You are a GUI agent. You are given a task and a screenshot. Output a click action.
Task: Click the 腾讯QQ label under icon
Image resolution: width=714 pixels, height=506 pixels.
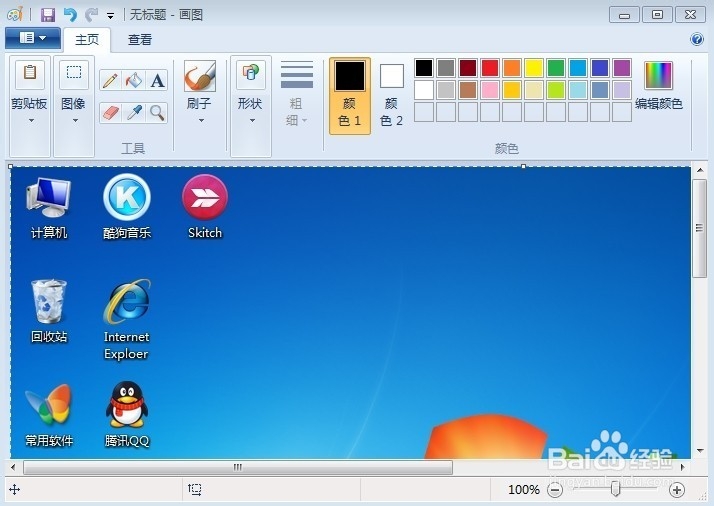[x=127, y=440]
